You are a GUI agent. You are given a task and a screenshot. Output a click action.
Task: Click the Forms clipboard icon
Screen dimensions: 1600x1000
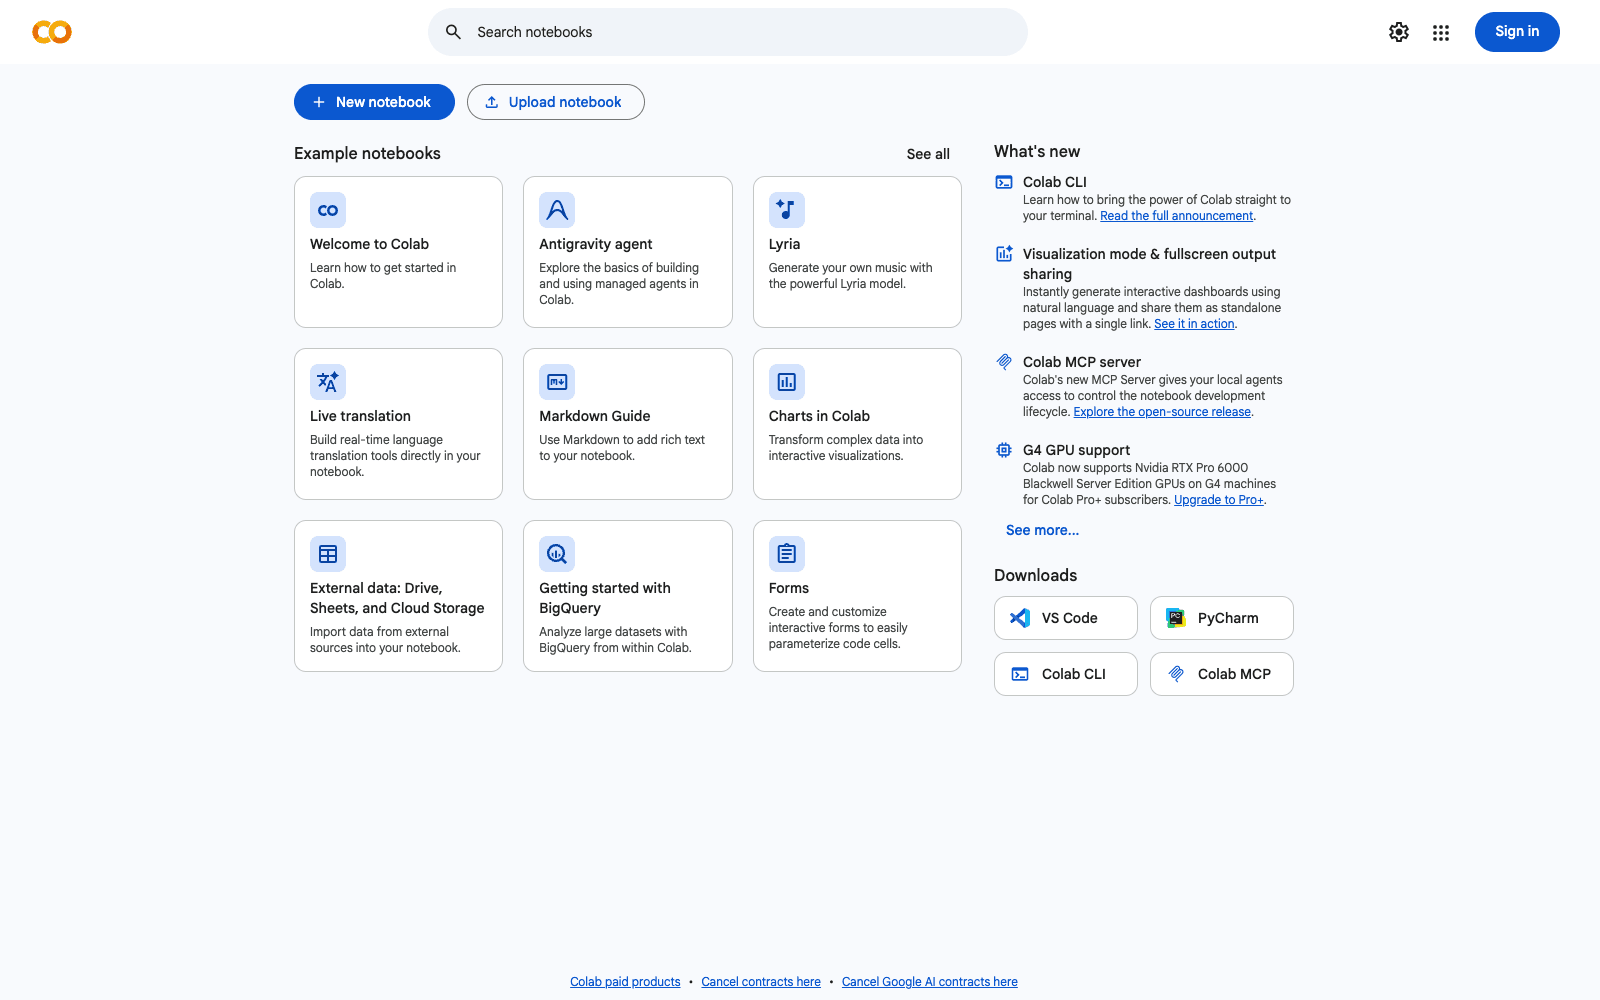click(x=787, y=554)
